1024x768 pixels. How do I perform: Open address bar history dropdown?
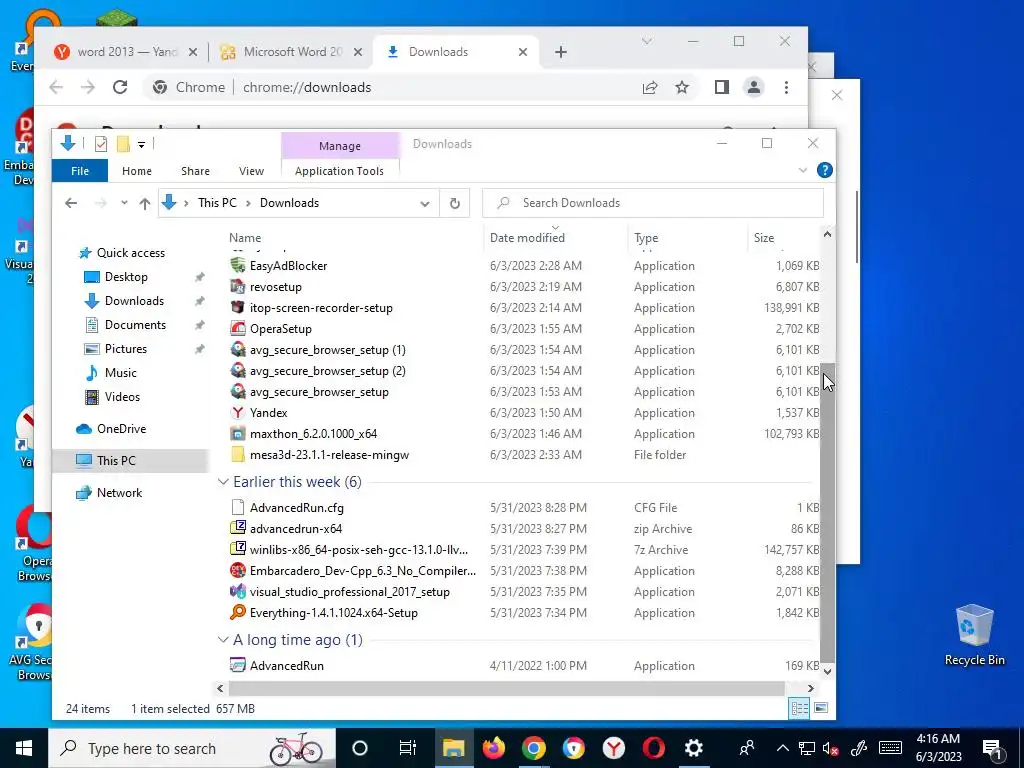tap(424, 203)
